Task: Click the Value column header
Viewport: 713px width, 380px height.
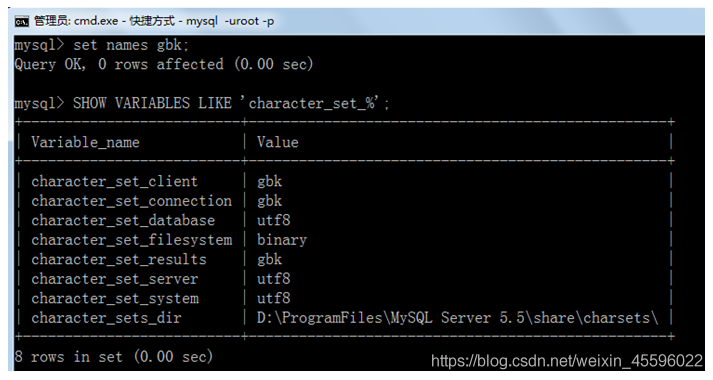Action: pos(278,142)
